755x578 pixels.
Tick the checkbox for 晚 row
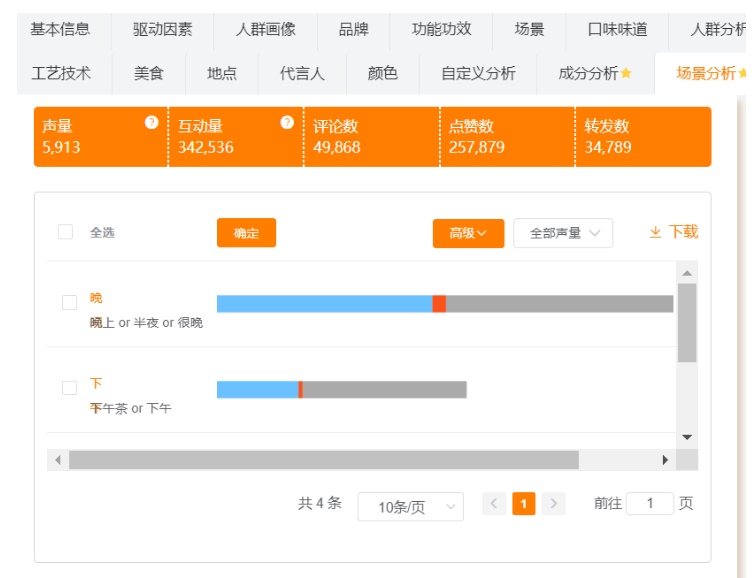click(69, 302)
